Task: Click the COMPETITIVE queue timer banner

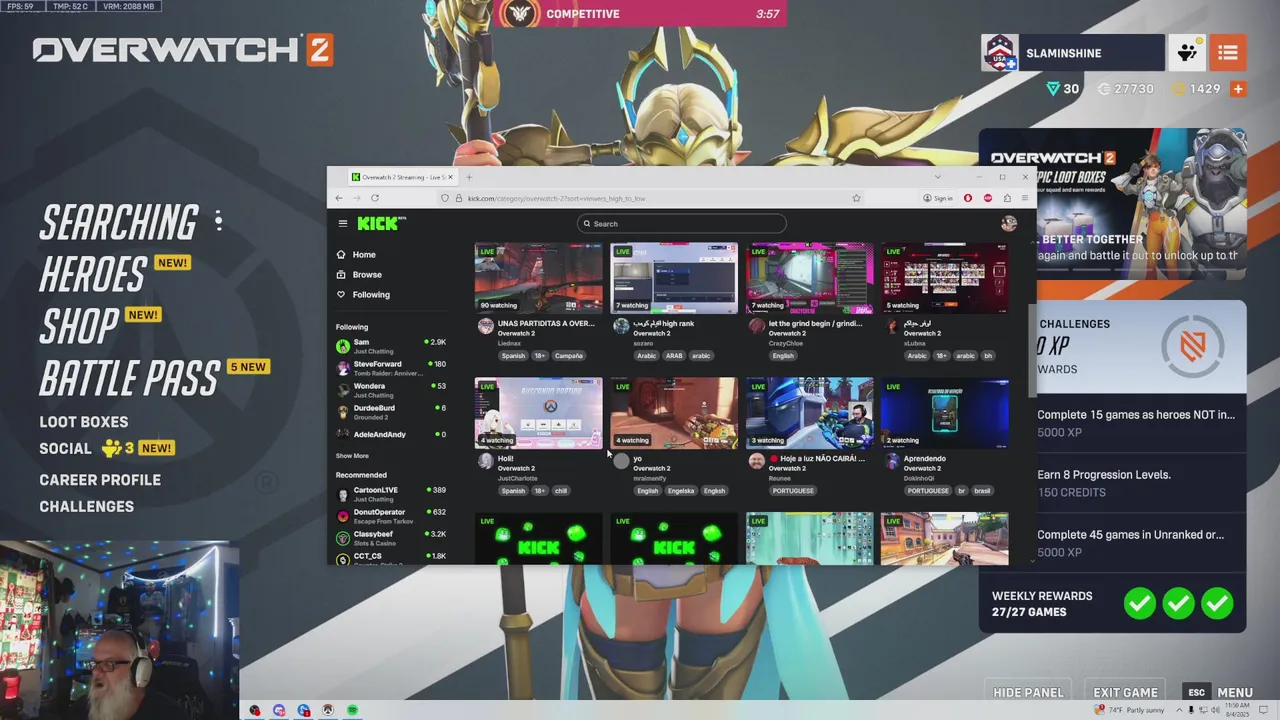Action: 641,14
